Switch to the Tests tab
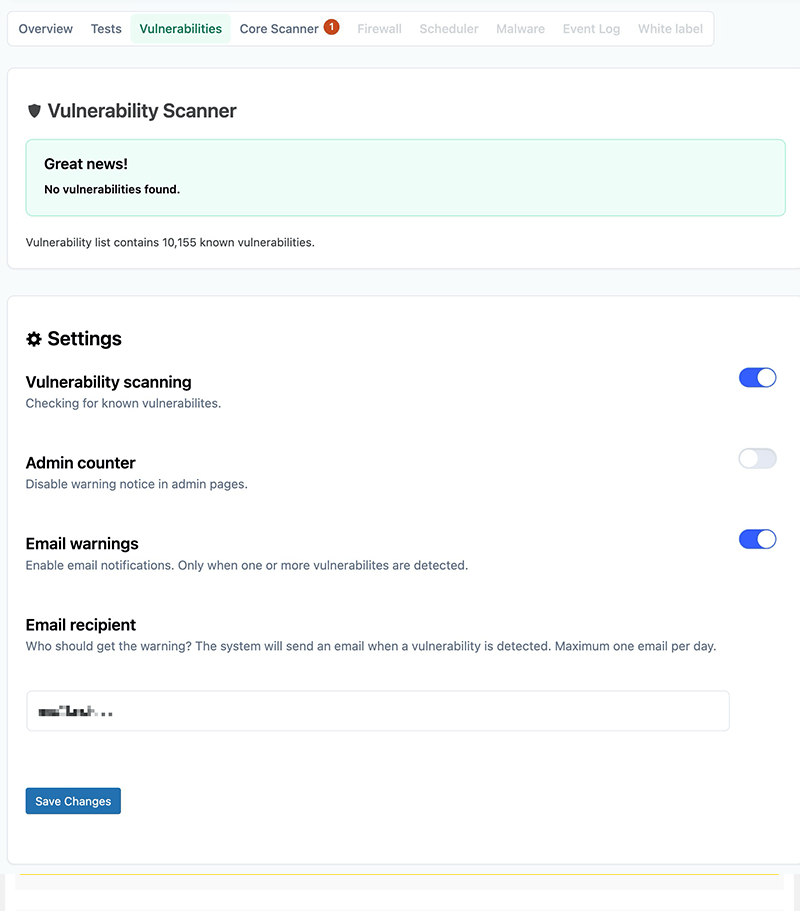 click(106, 29)
